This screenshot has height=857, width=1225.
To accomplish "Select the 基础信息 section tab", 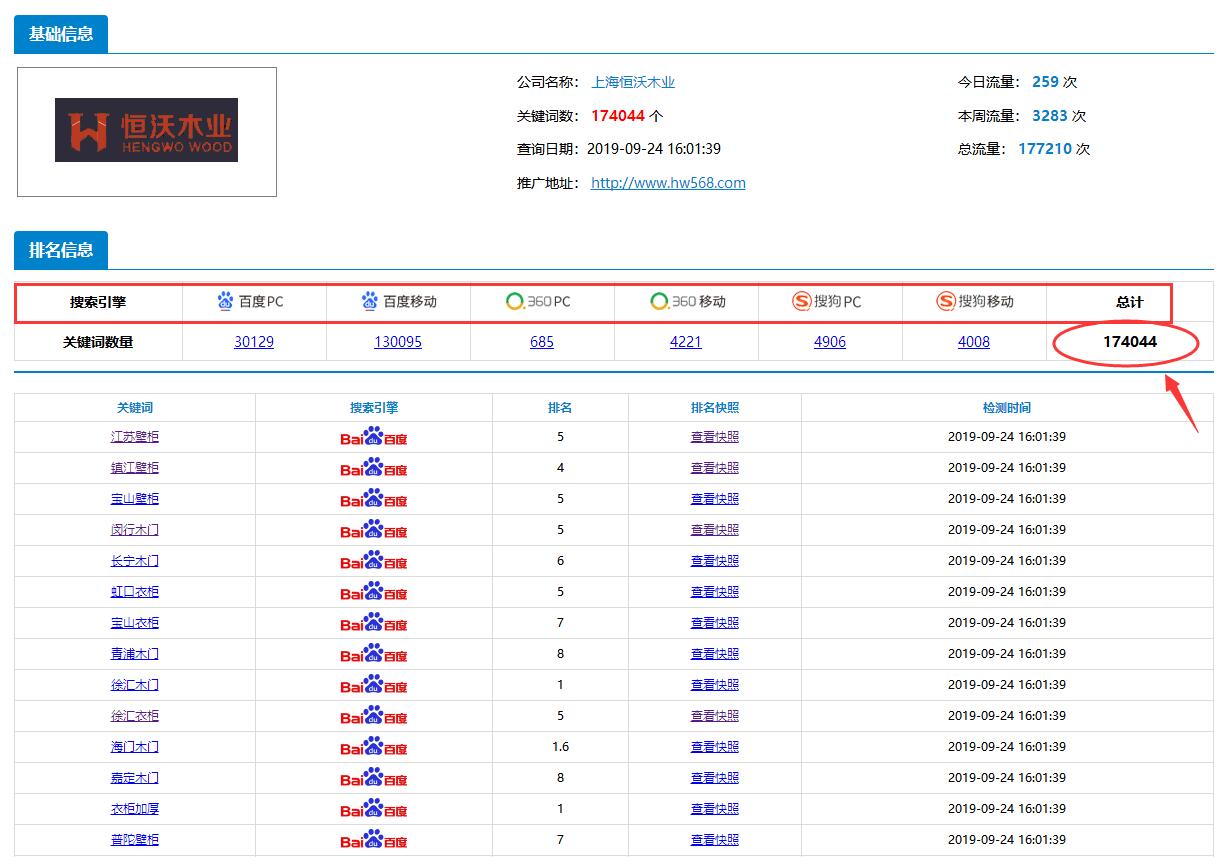I will pos(61,34).
